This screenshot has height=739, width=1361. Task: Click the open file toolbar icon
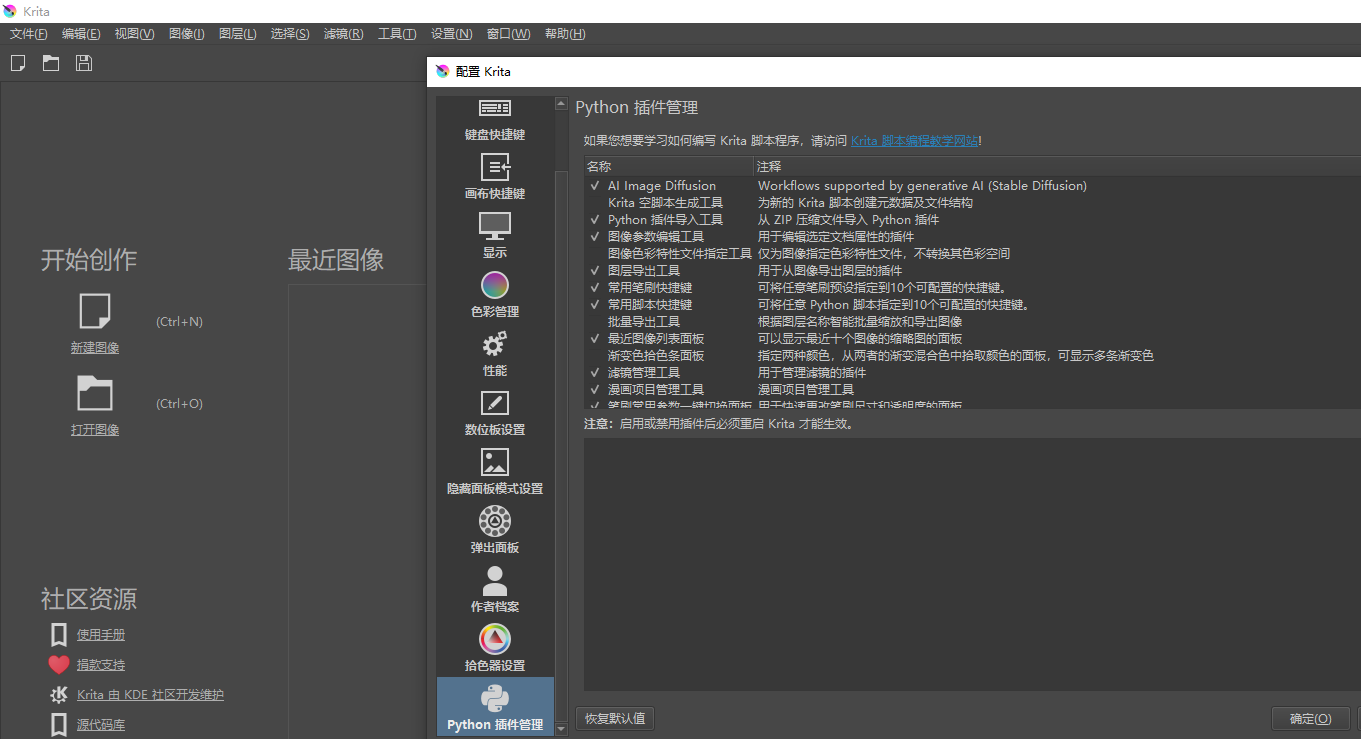tap(50, 63)
